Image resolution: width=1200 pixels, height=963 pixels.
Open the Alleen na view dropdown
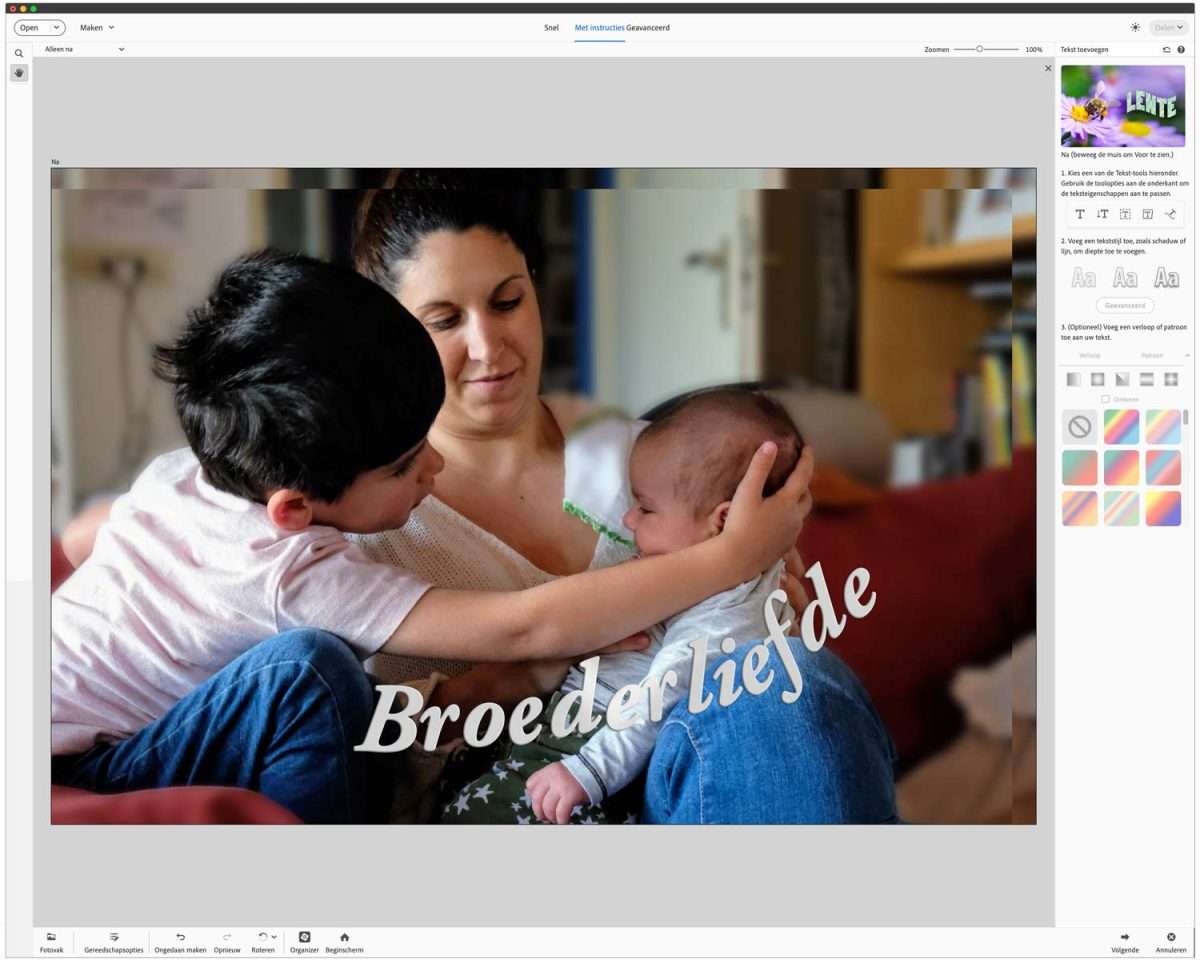coord(85,48)
